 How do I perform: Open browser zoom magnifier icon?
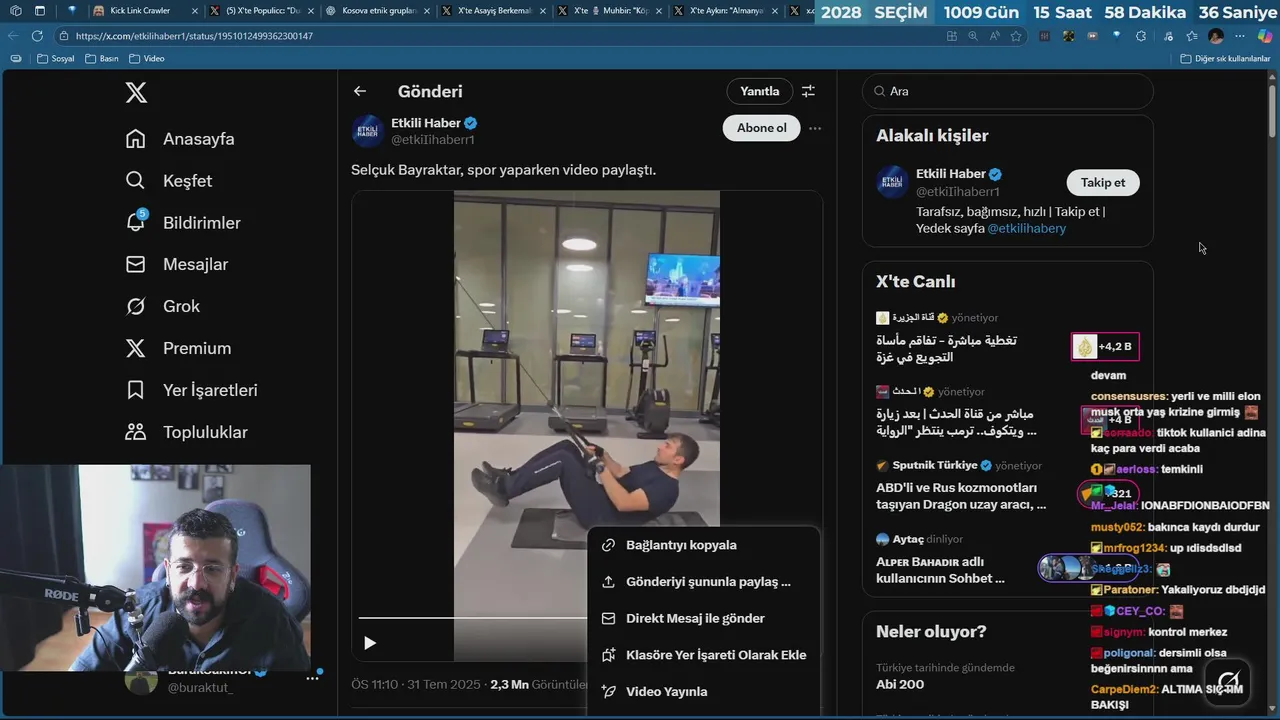[973, 36]
